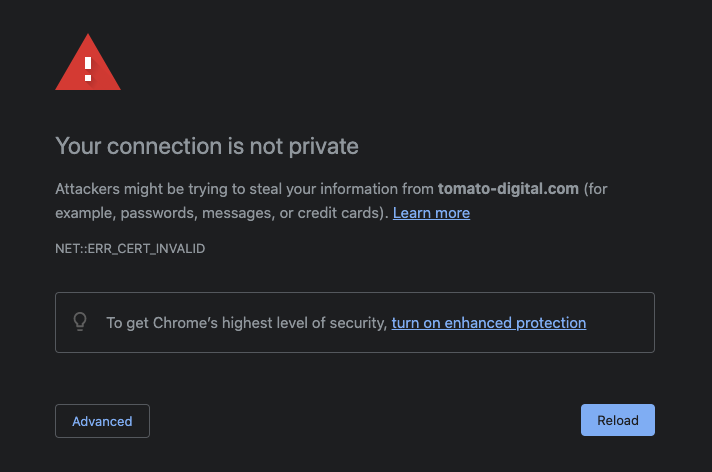Click empty tip box area right of link
This screenshot has height=472, width=712.
(620, 323)
